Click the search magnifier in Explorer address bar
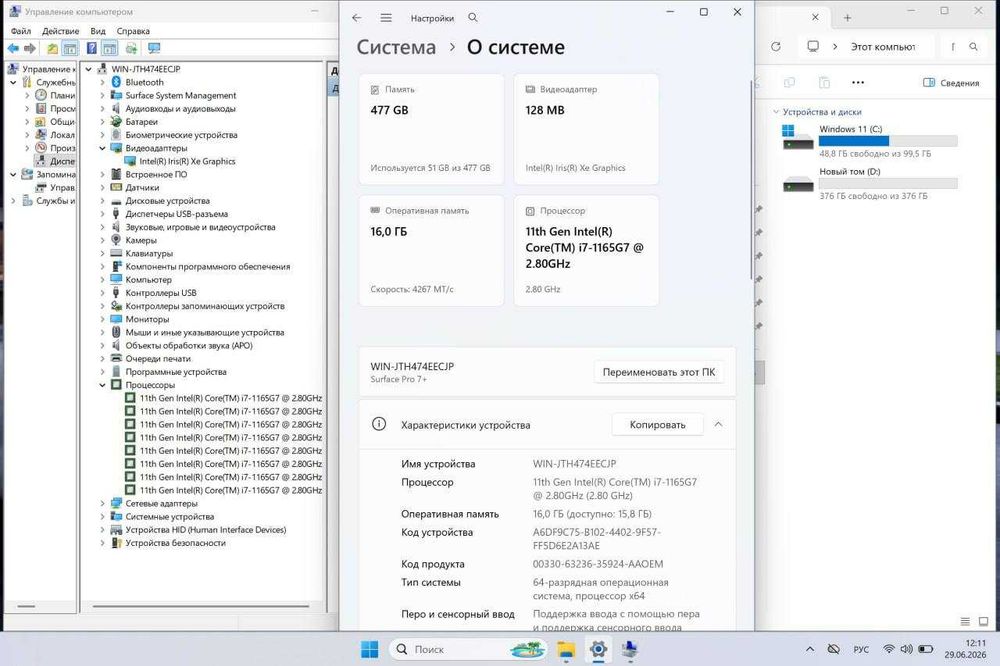Image resolution: width=1000 pixels, height=666 pixels. [x=973, y=47]
